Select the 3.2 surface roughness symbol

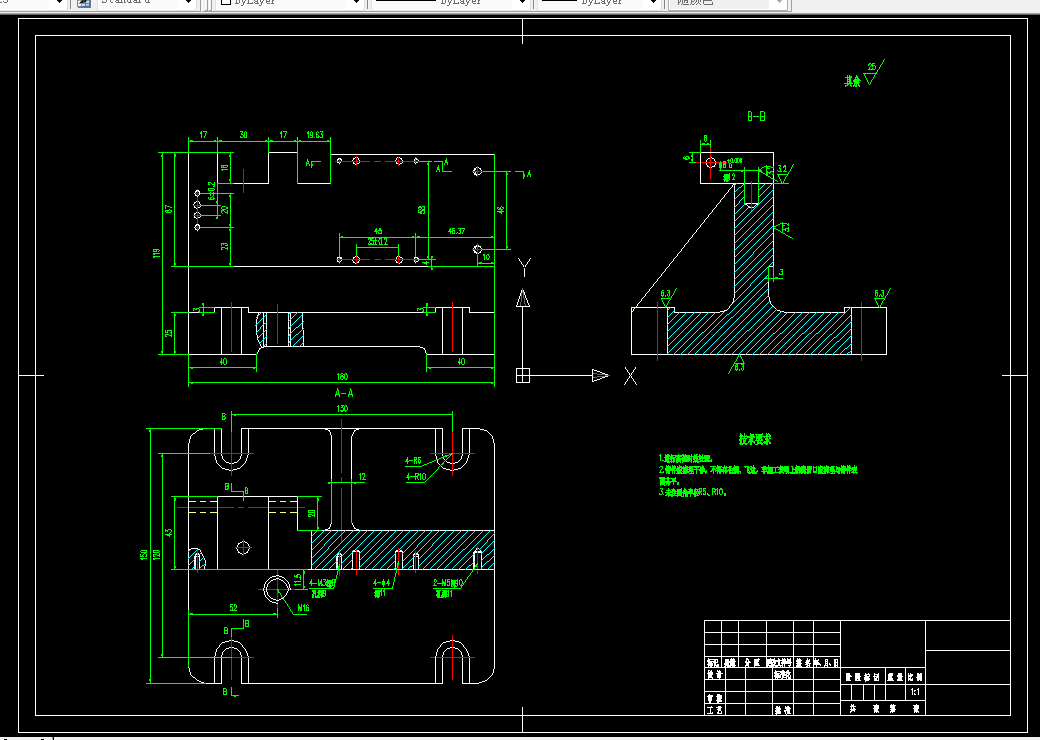783,174
